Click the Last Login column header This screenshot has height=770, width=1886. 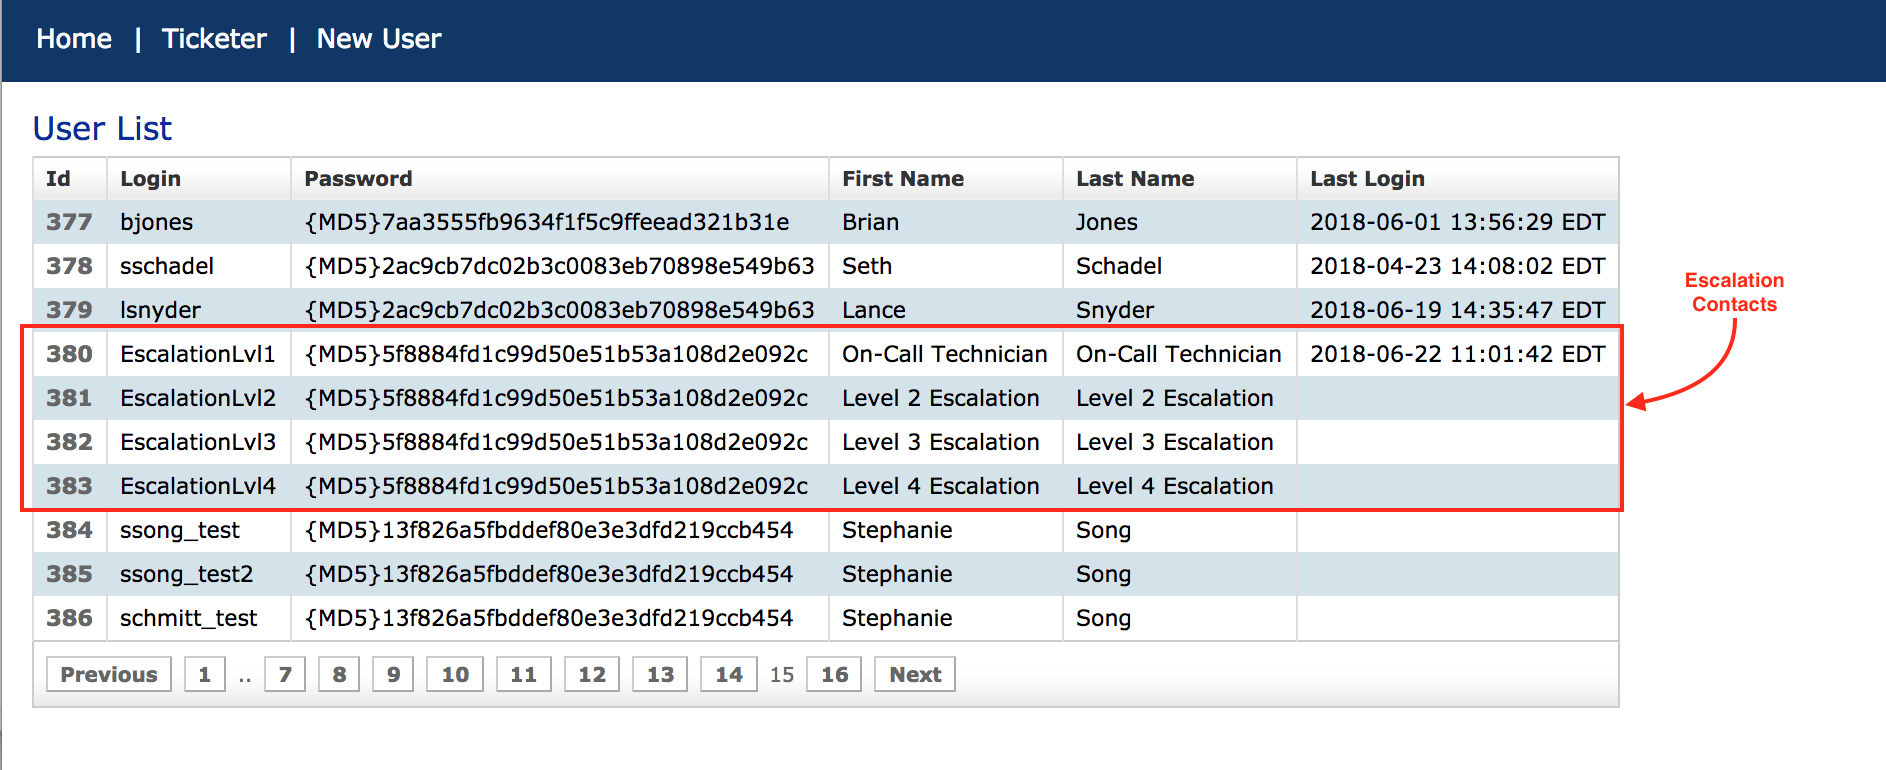(1367, 179)
